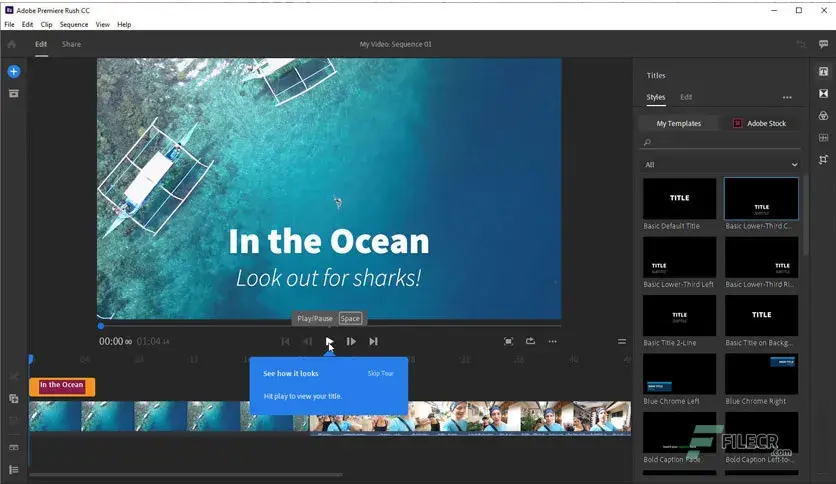Toggle loop playback icon

click(530, 341)
